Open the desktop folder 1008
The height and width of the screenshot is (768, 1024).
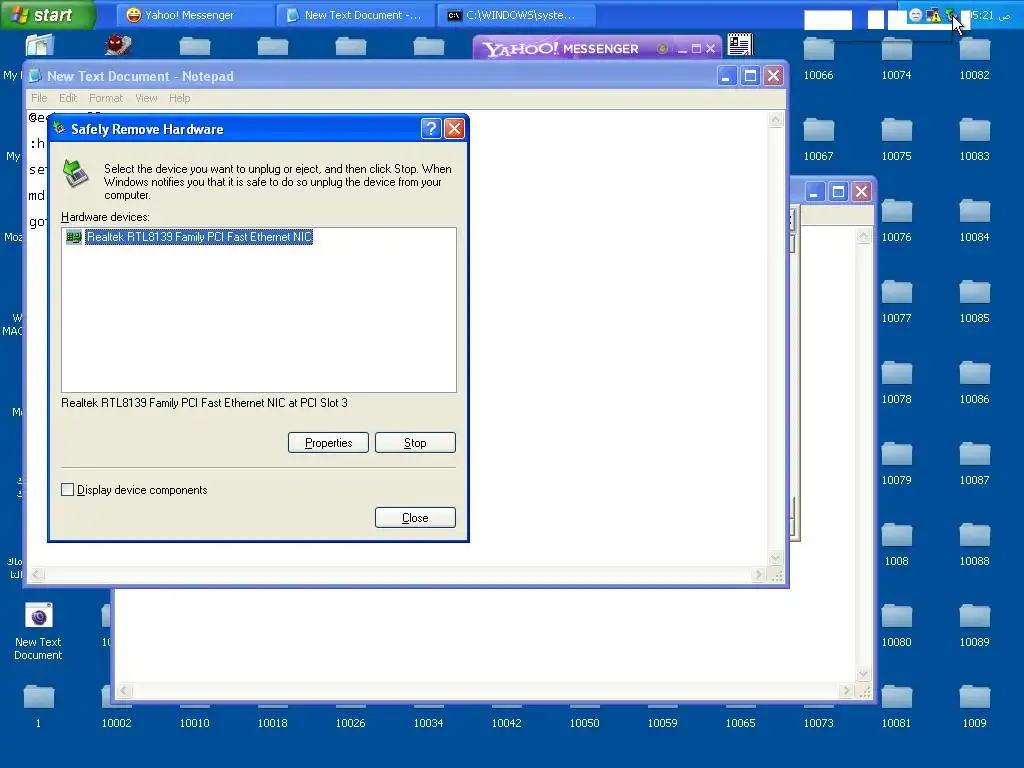click(x=896, y=545)
